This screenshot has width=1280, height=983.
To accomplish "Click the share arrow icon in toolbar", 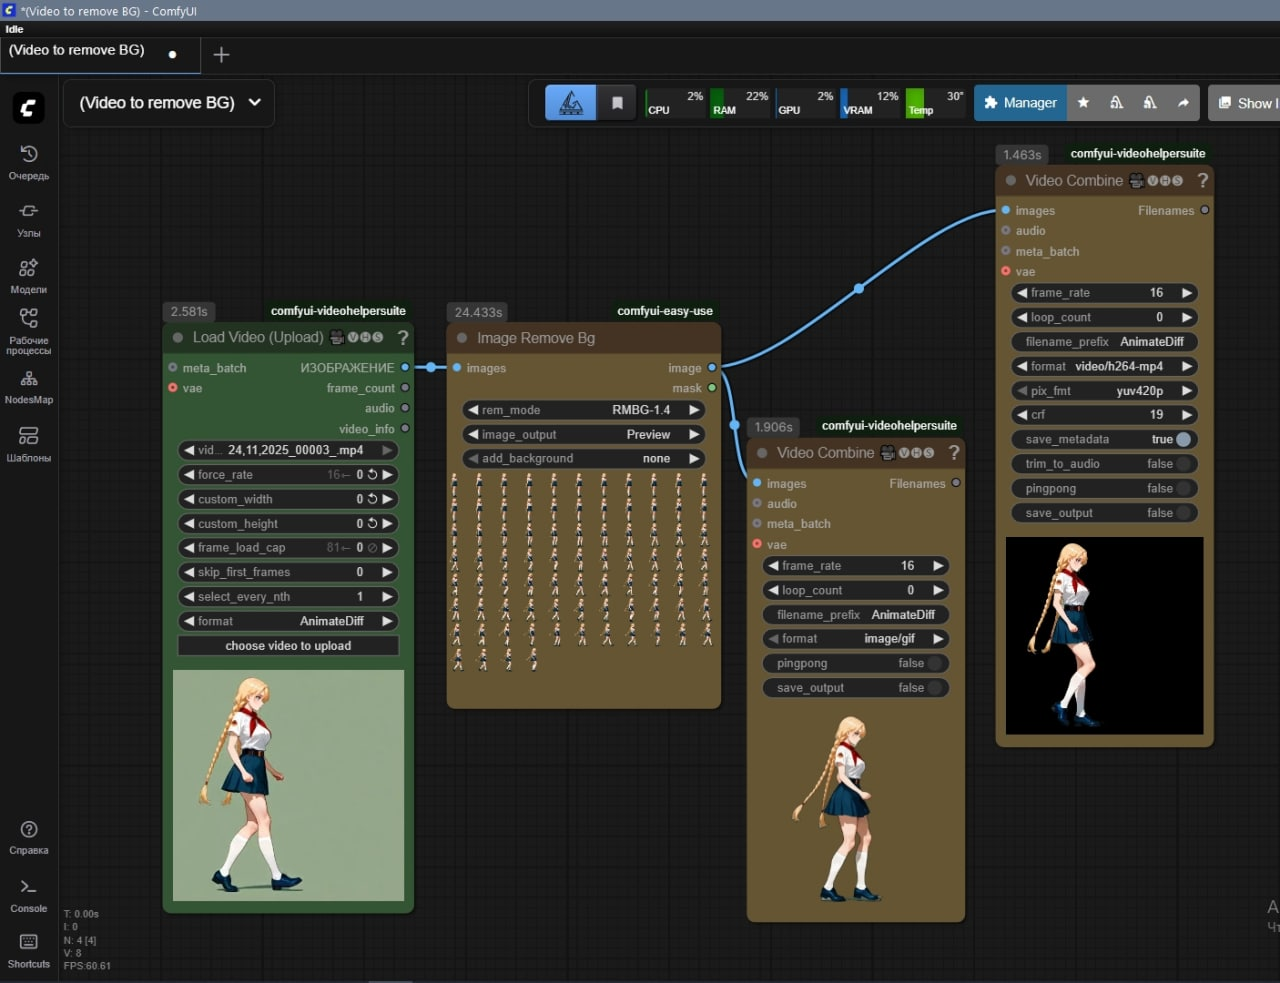I will coord(1183,103).
